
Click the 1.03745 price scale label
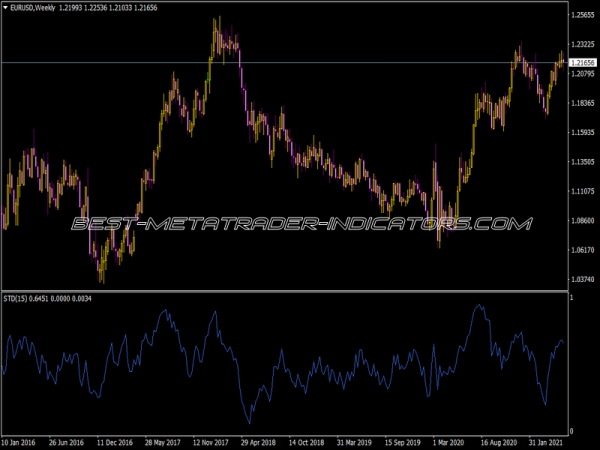click(581, 278)
